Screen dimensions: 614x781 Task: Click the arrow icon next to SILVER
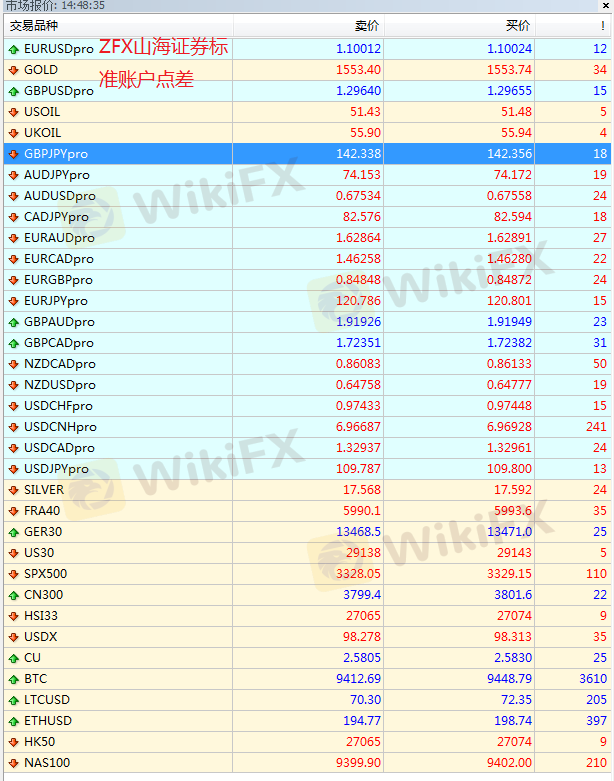[13, 490]
